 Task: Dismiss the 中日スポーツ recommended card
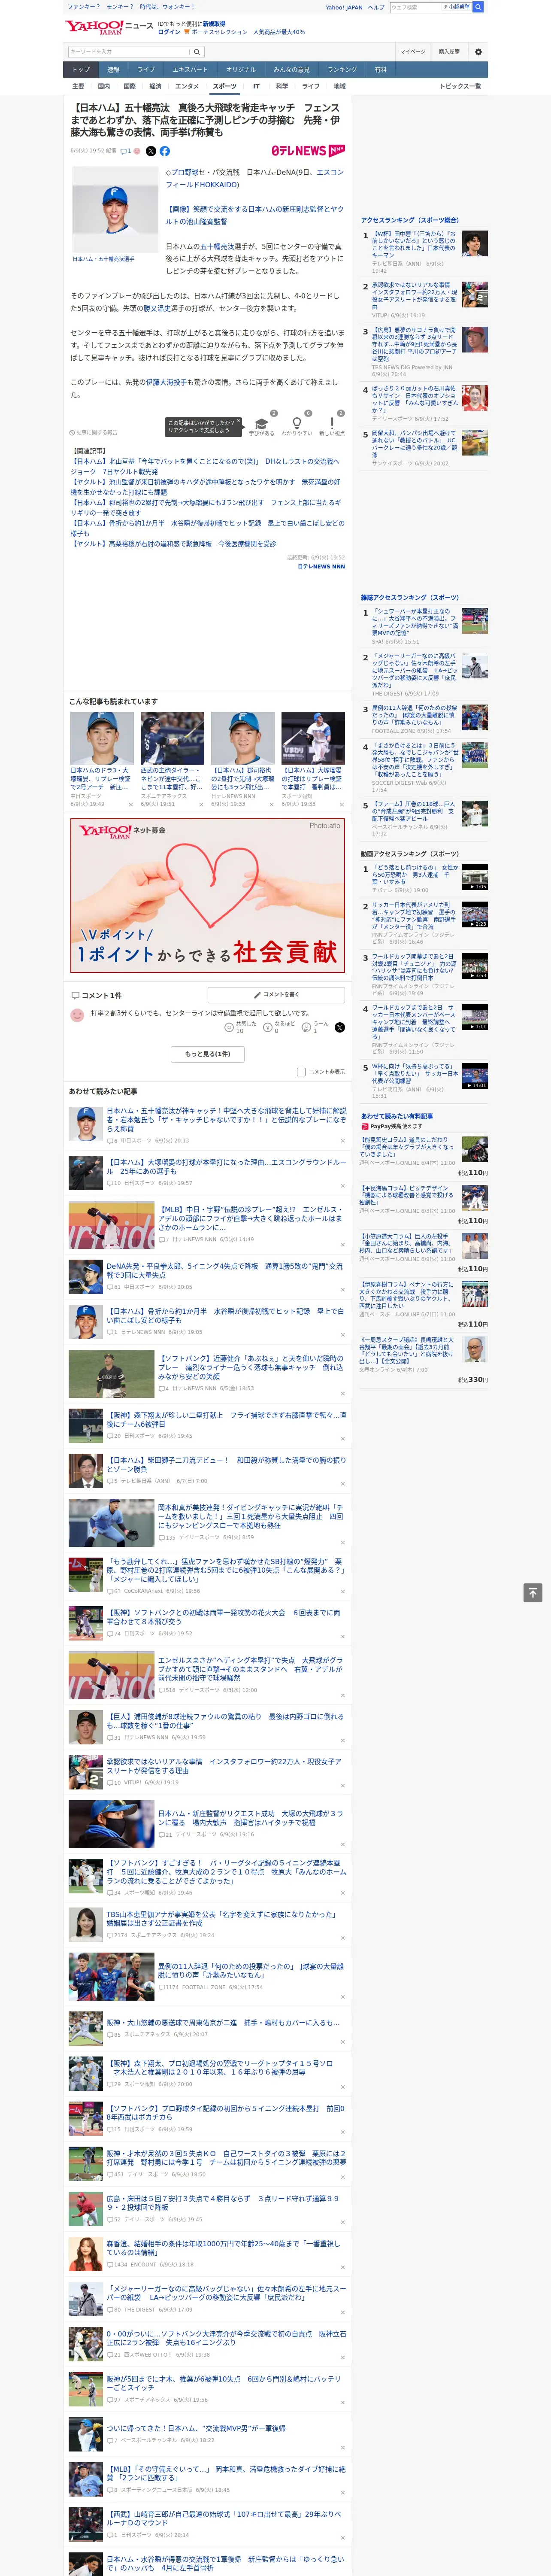click(x=131, y=804)
